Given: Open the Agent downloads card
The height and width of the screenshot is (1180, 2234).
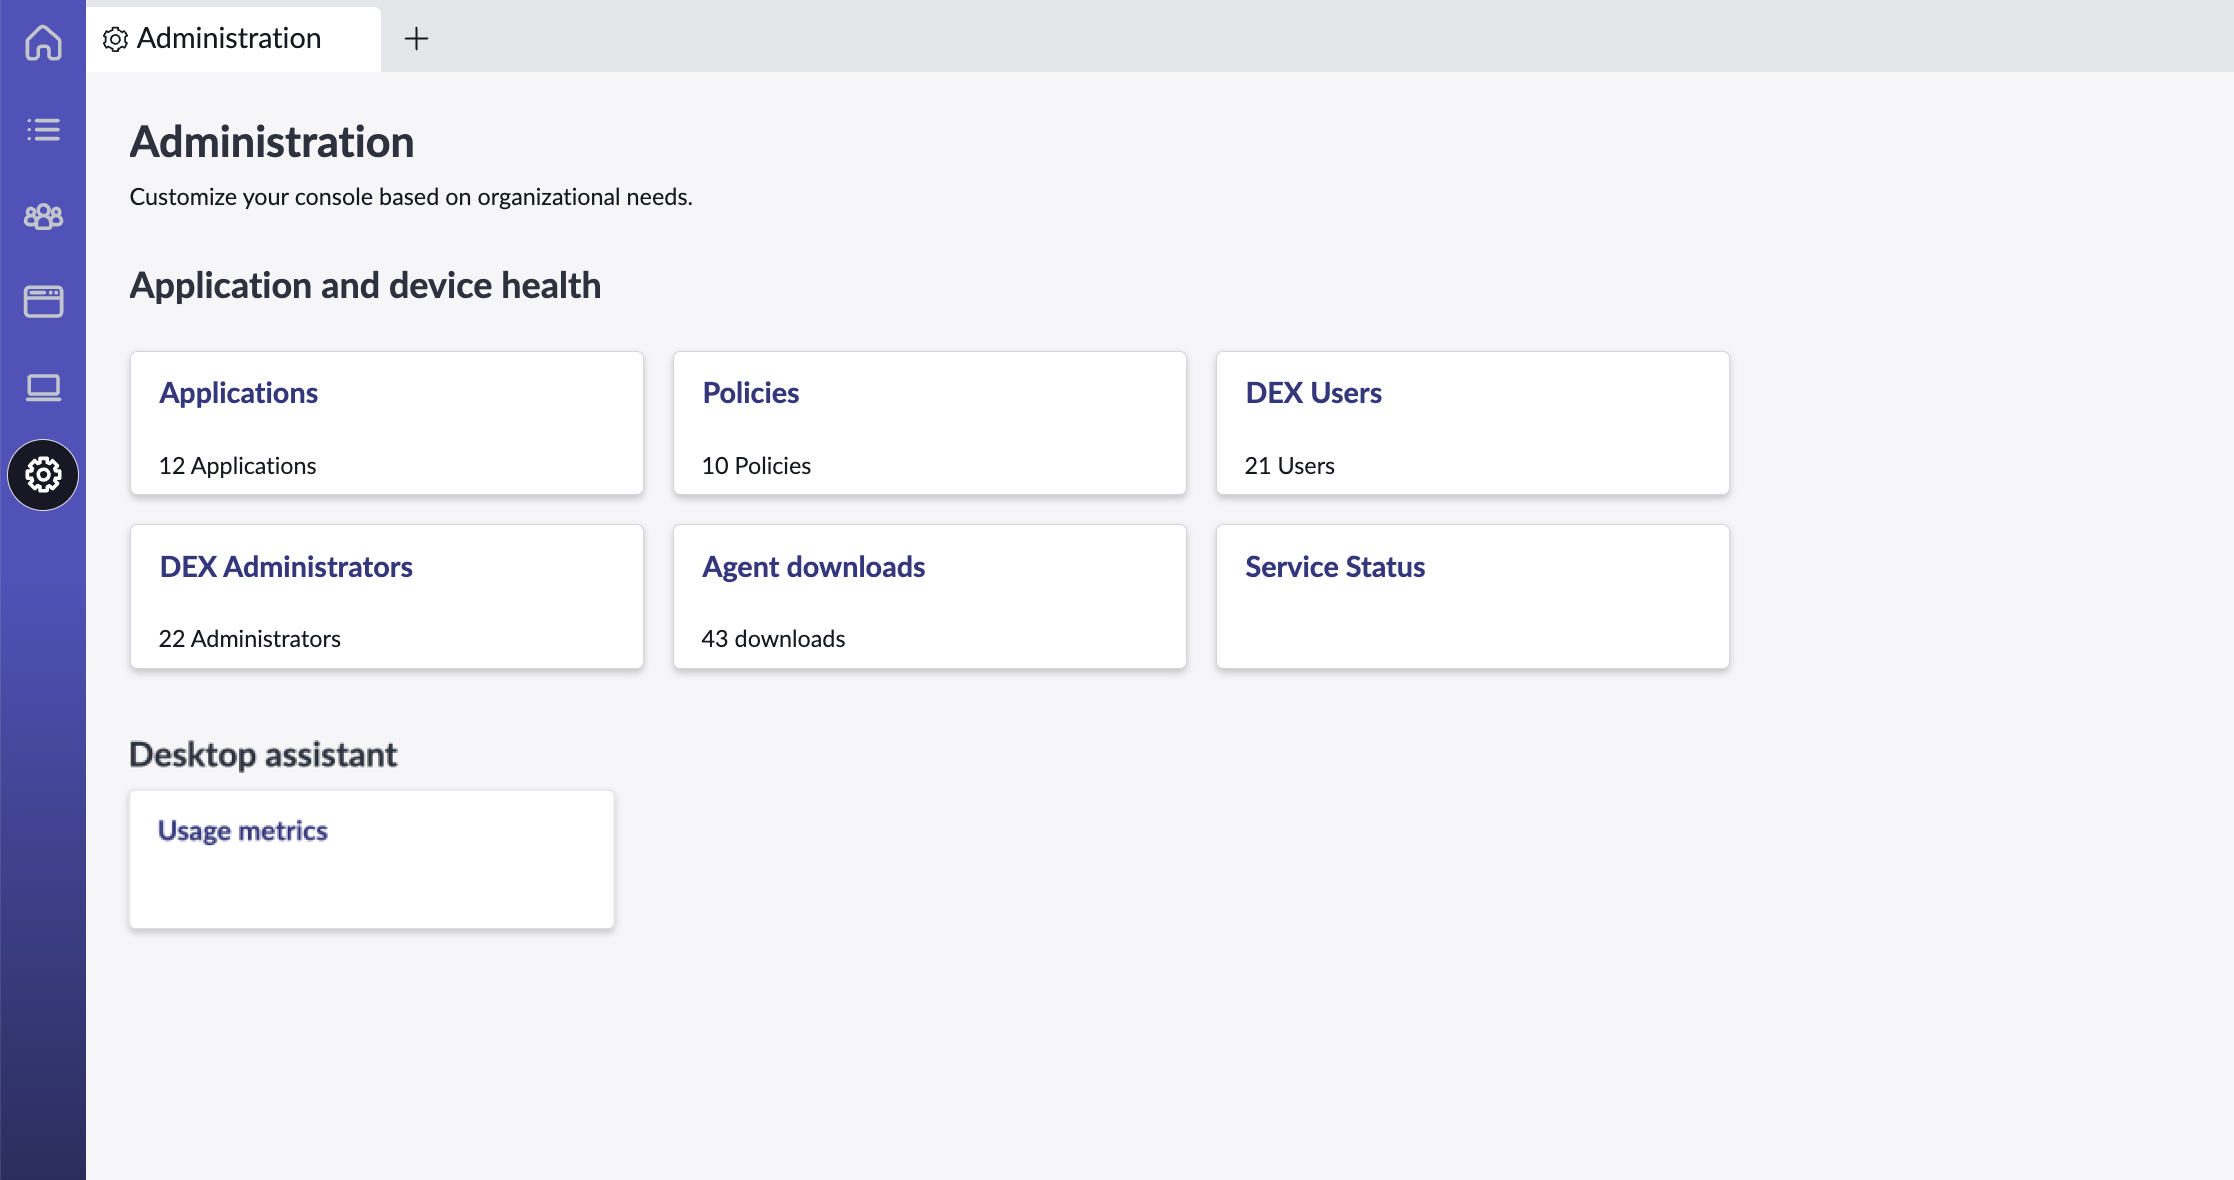Looking at the screenshot, I should [x=930, y=597].
